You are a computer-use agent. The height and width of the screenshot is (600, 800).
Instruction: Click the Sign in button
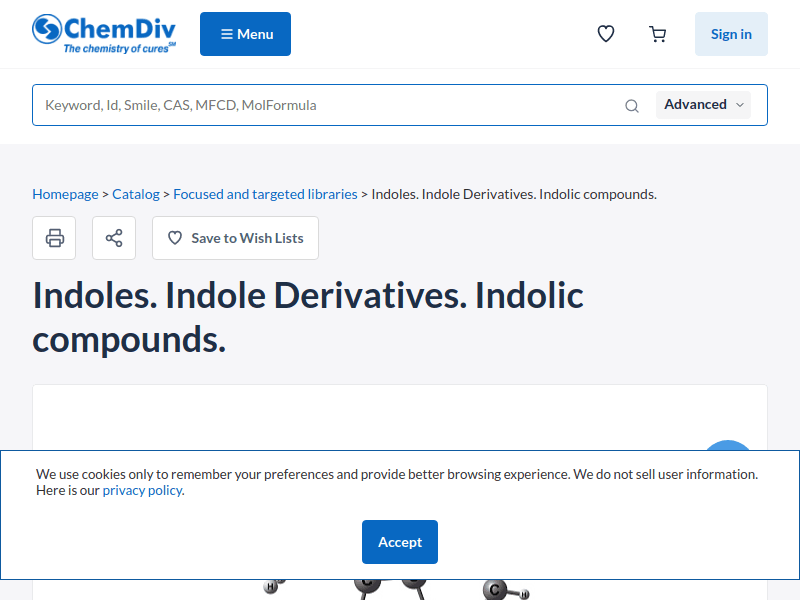[731, 34]
